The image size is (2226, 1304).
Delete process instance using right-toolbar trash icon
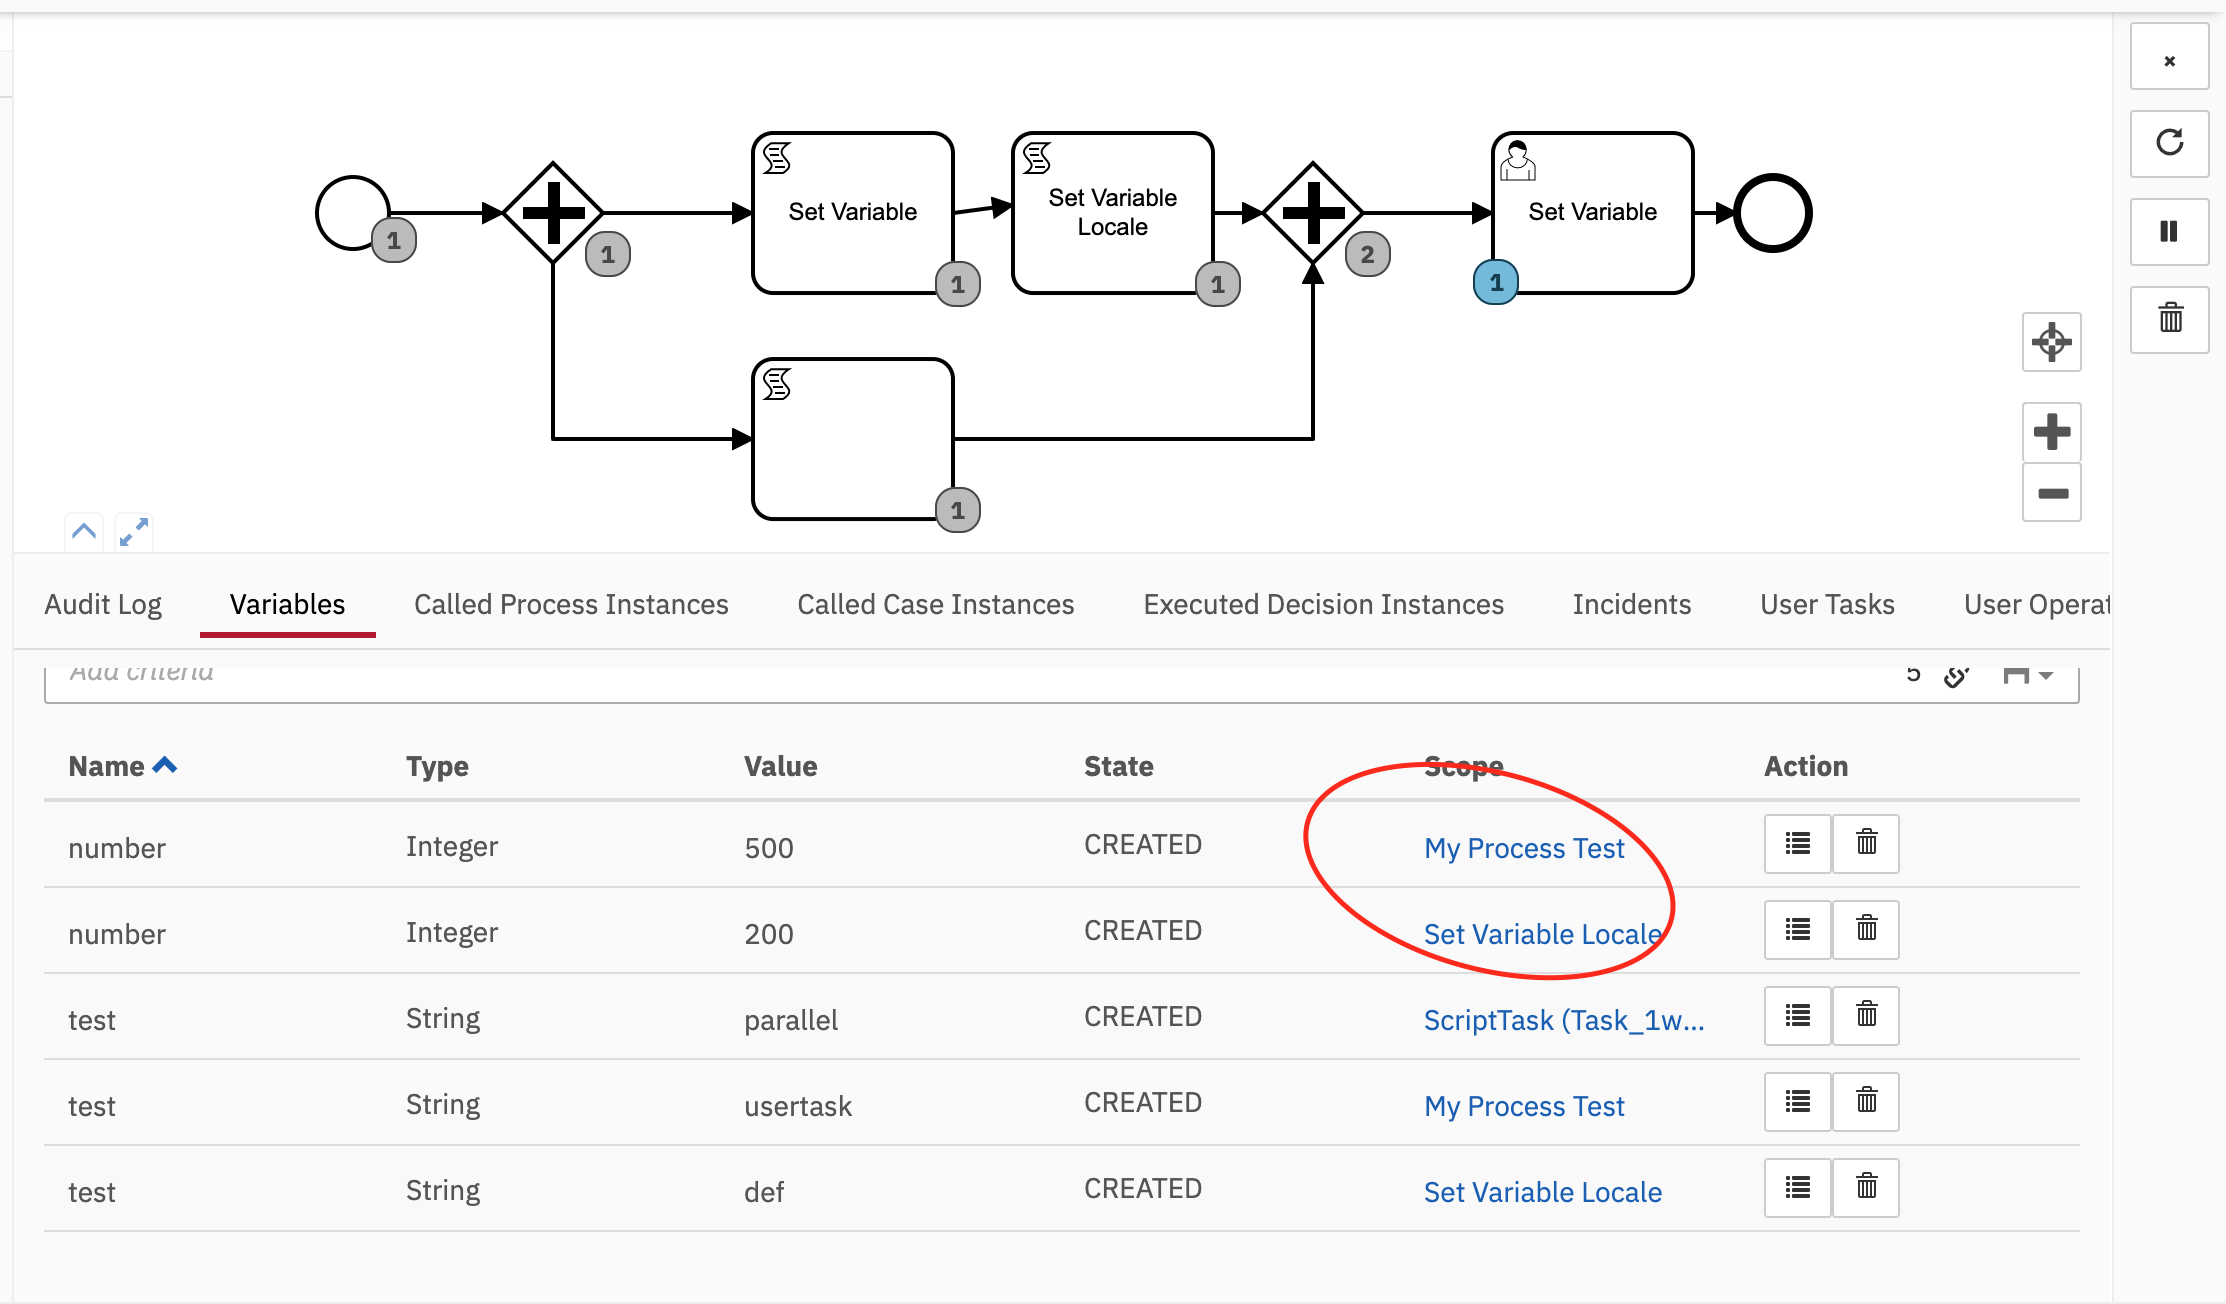(2168, 319)
